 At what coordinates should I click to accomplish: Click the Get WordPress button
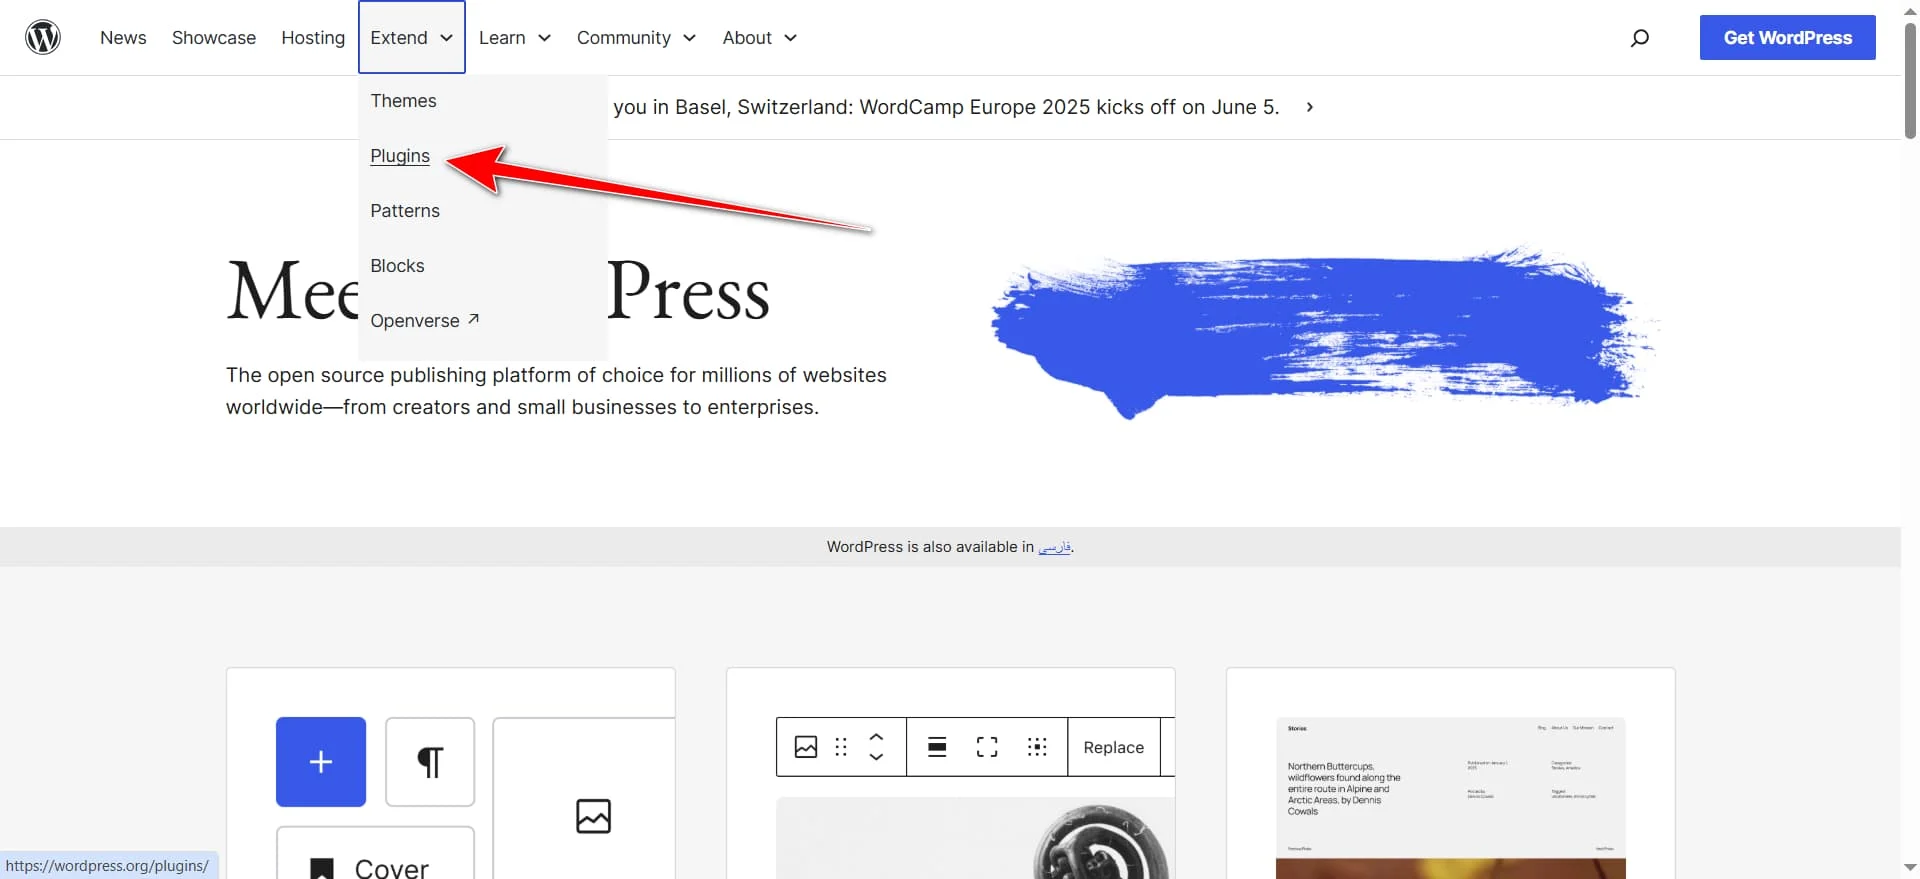(x=1788, y=37)
